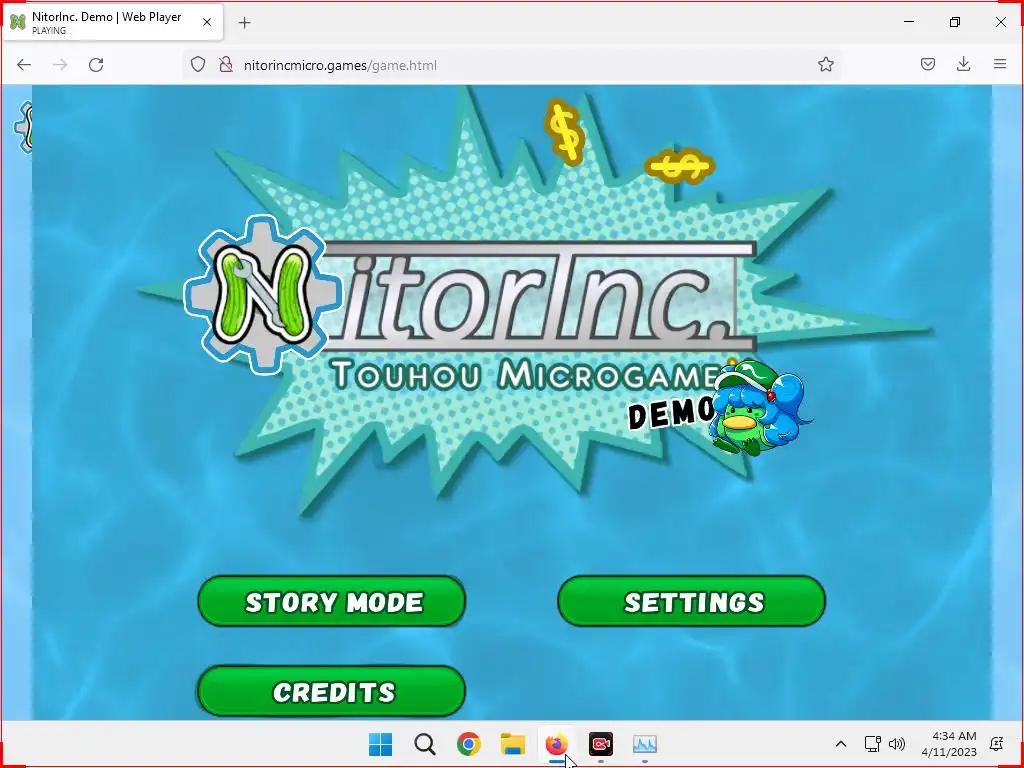Switch to Firefox on the taskbar
The width and height of the screenshot is (1024, 768).
pyautogui.click(x=556, y=744)
